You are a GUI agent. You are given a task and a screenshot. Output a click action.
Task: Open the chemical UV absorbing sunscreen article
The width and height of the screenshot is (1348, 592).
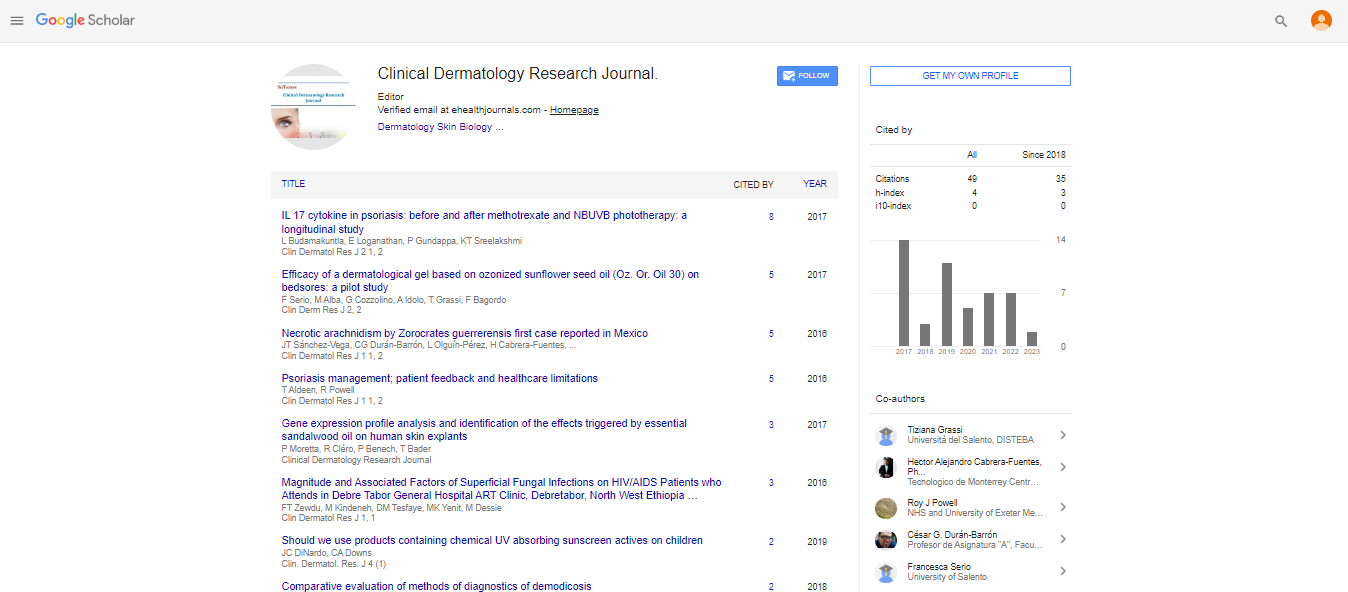point(492,540)
